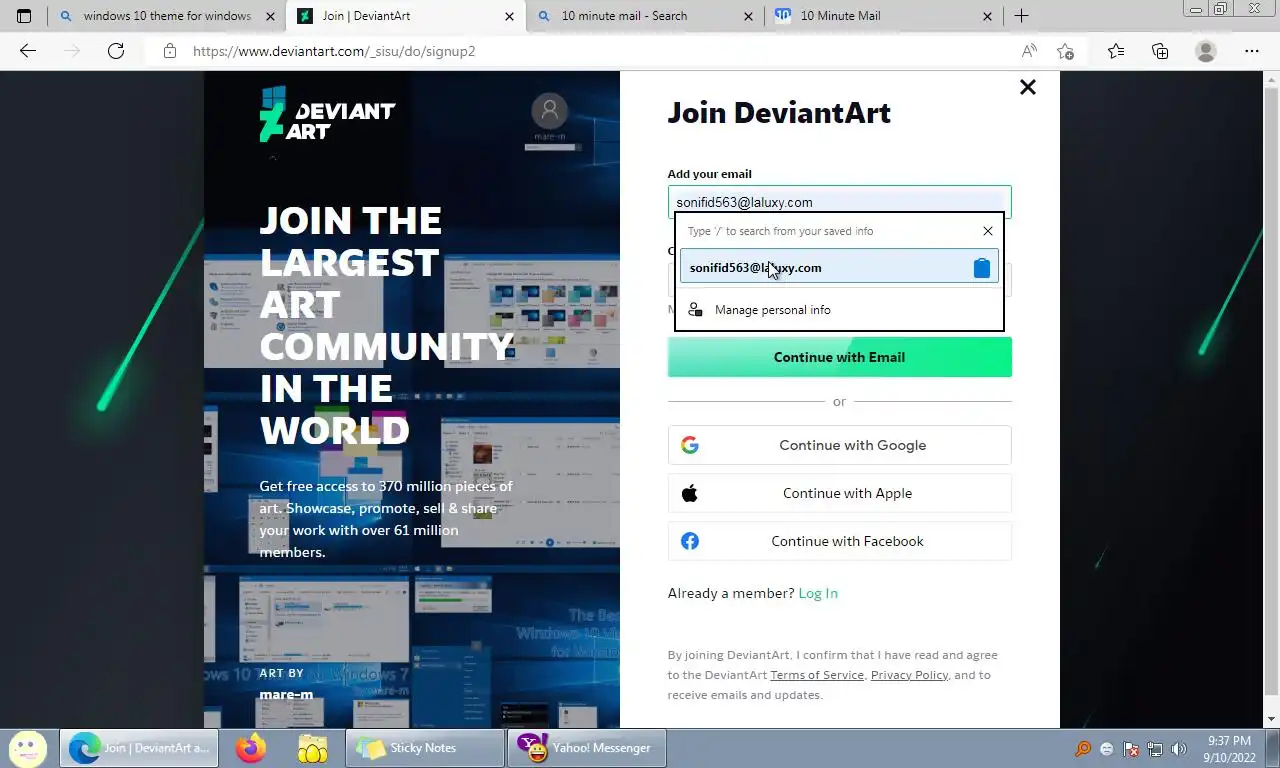The height and width of the screenshot is (768, 1280).
Task: Click Continue with Apple button
Action: [839, 493]
